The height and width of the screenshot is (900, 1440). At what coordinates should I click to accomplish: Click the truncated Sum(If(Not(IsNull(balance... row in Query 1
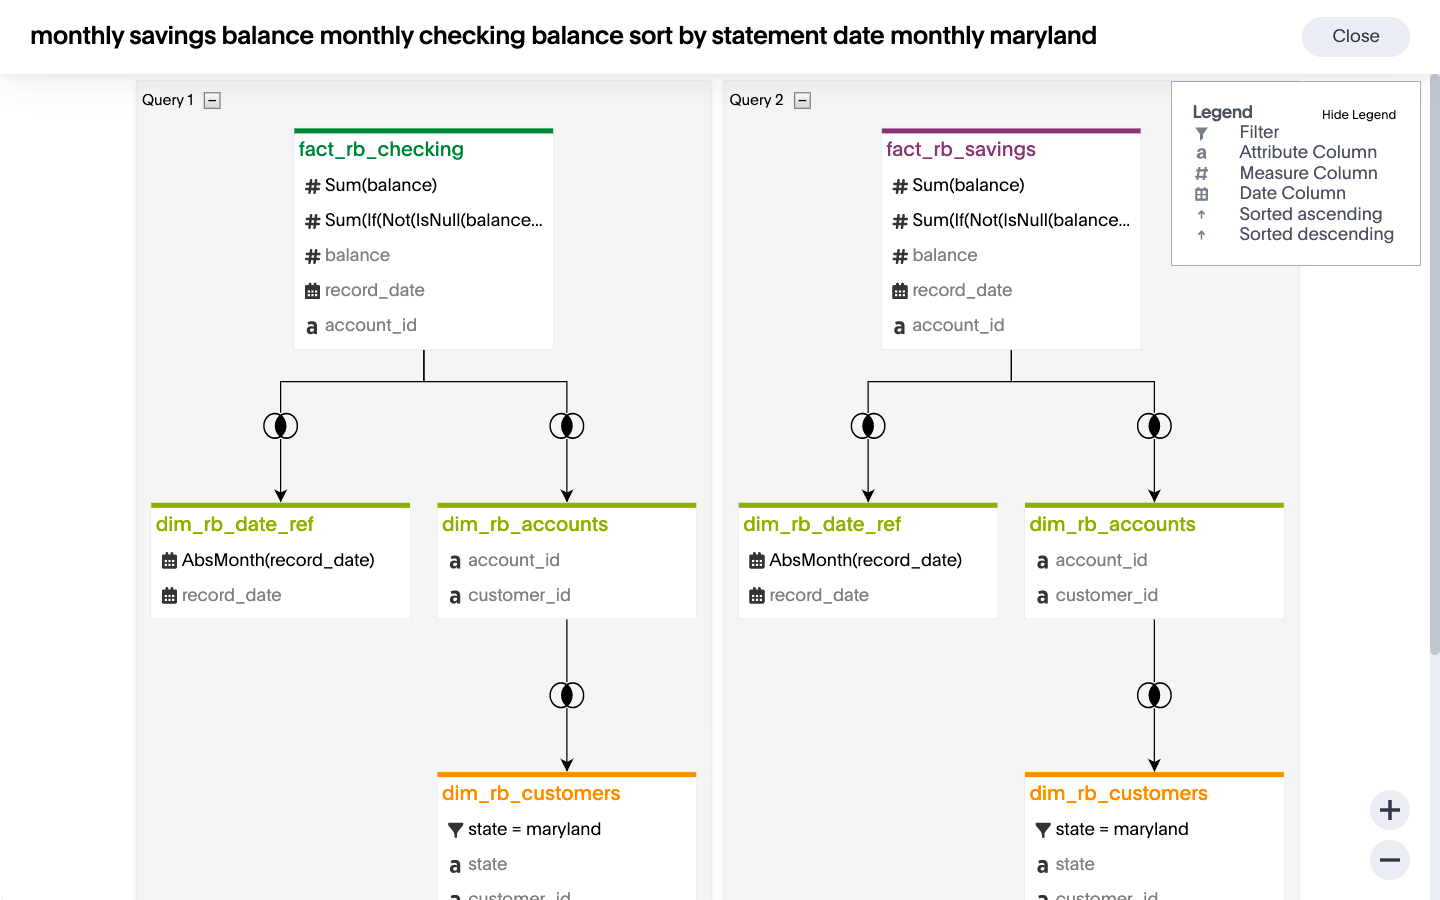click(x=433, y=220)
